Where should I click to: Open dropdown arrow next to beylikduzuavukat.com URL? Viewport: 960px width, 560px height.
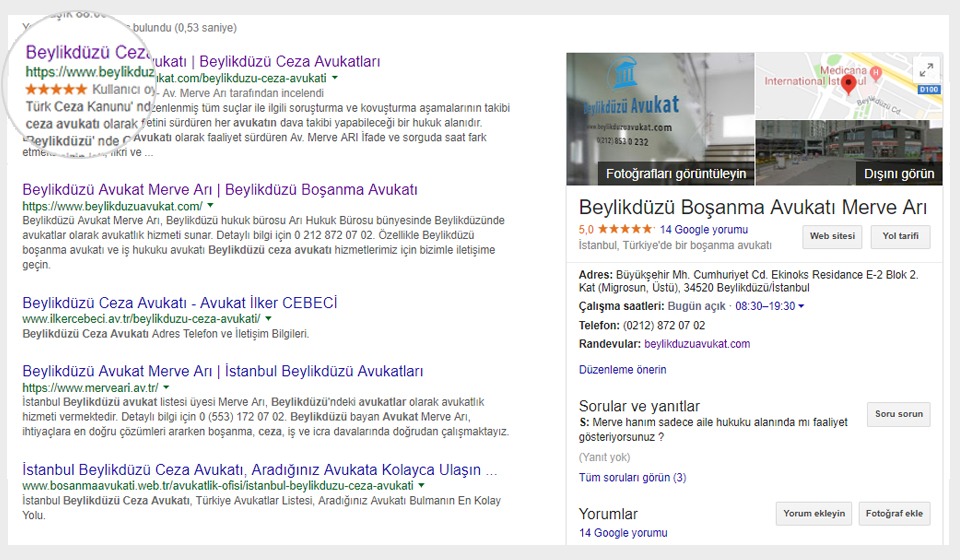[x=210, y=206]
